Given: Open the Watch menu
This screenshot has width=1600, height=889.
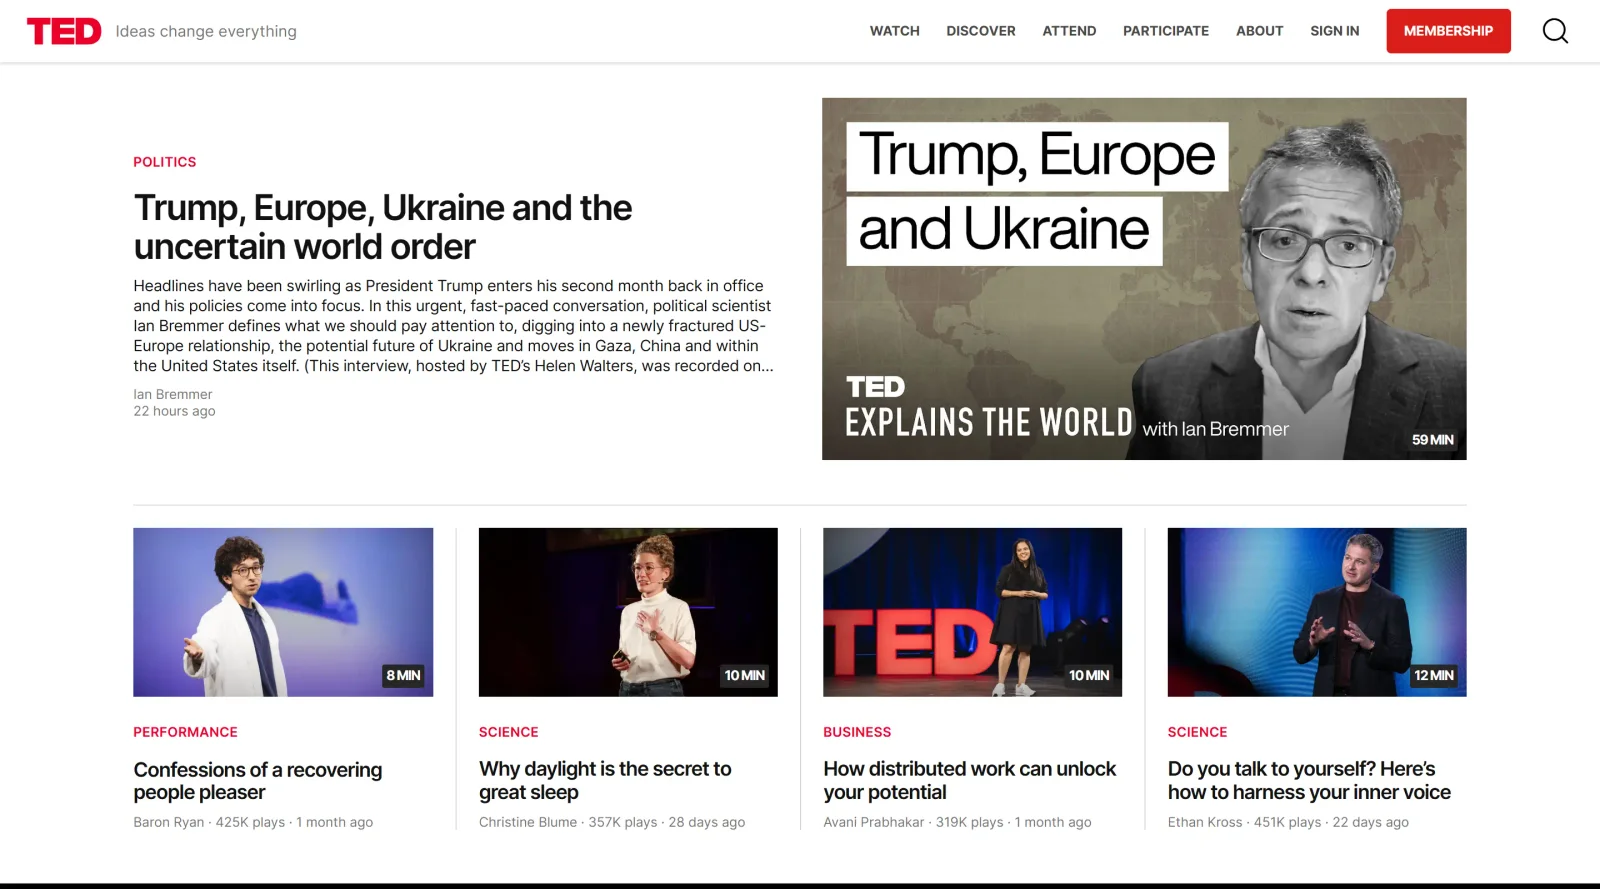Looking at the screenshot, I should point(894,31).
